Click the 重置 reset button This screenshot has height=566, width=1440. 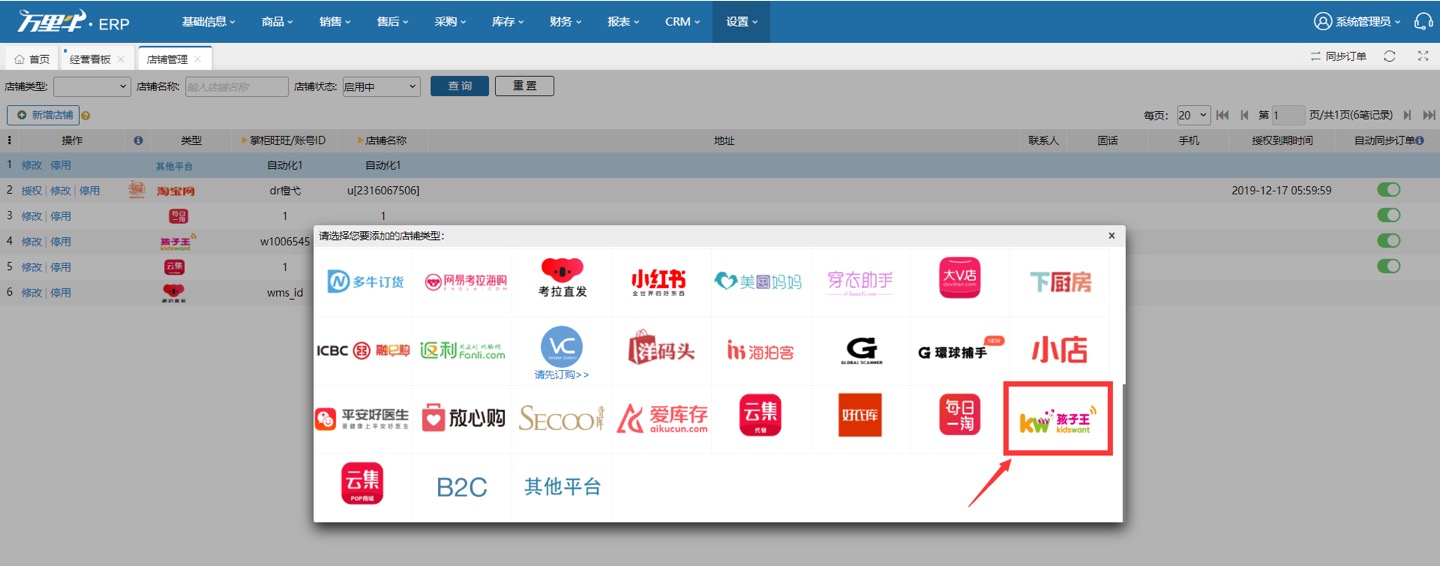(x=524, y=87)
